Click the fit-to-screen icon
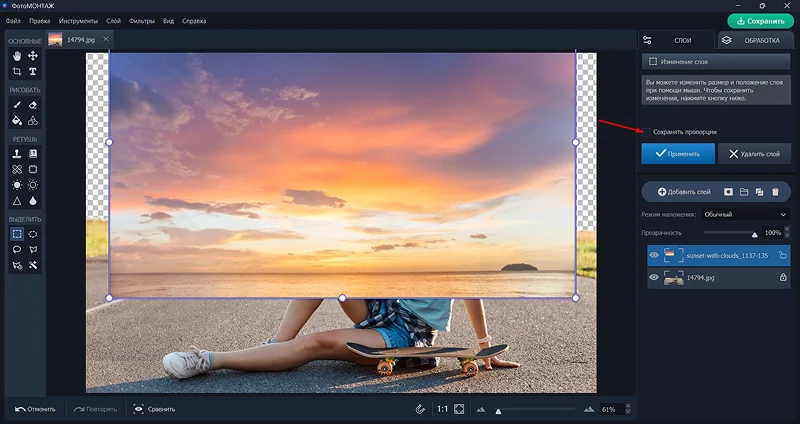Image resolution: width=800 pixels, height=424 pixels. (x=459, y=409)
